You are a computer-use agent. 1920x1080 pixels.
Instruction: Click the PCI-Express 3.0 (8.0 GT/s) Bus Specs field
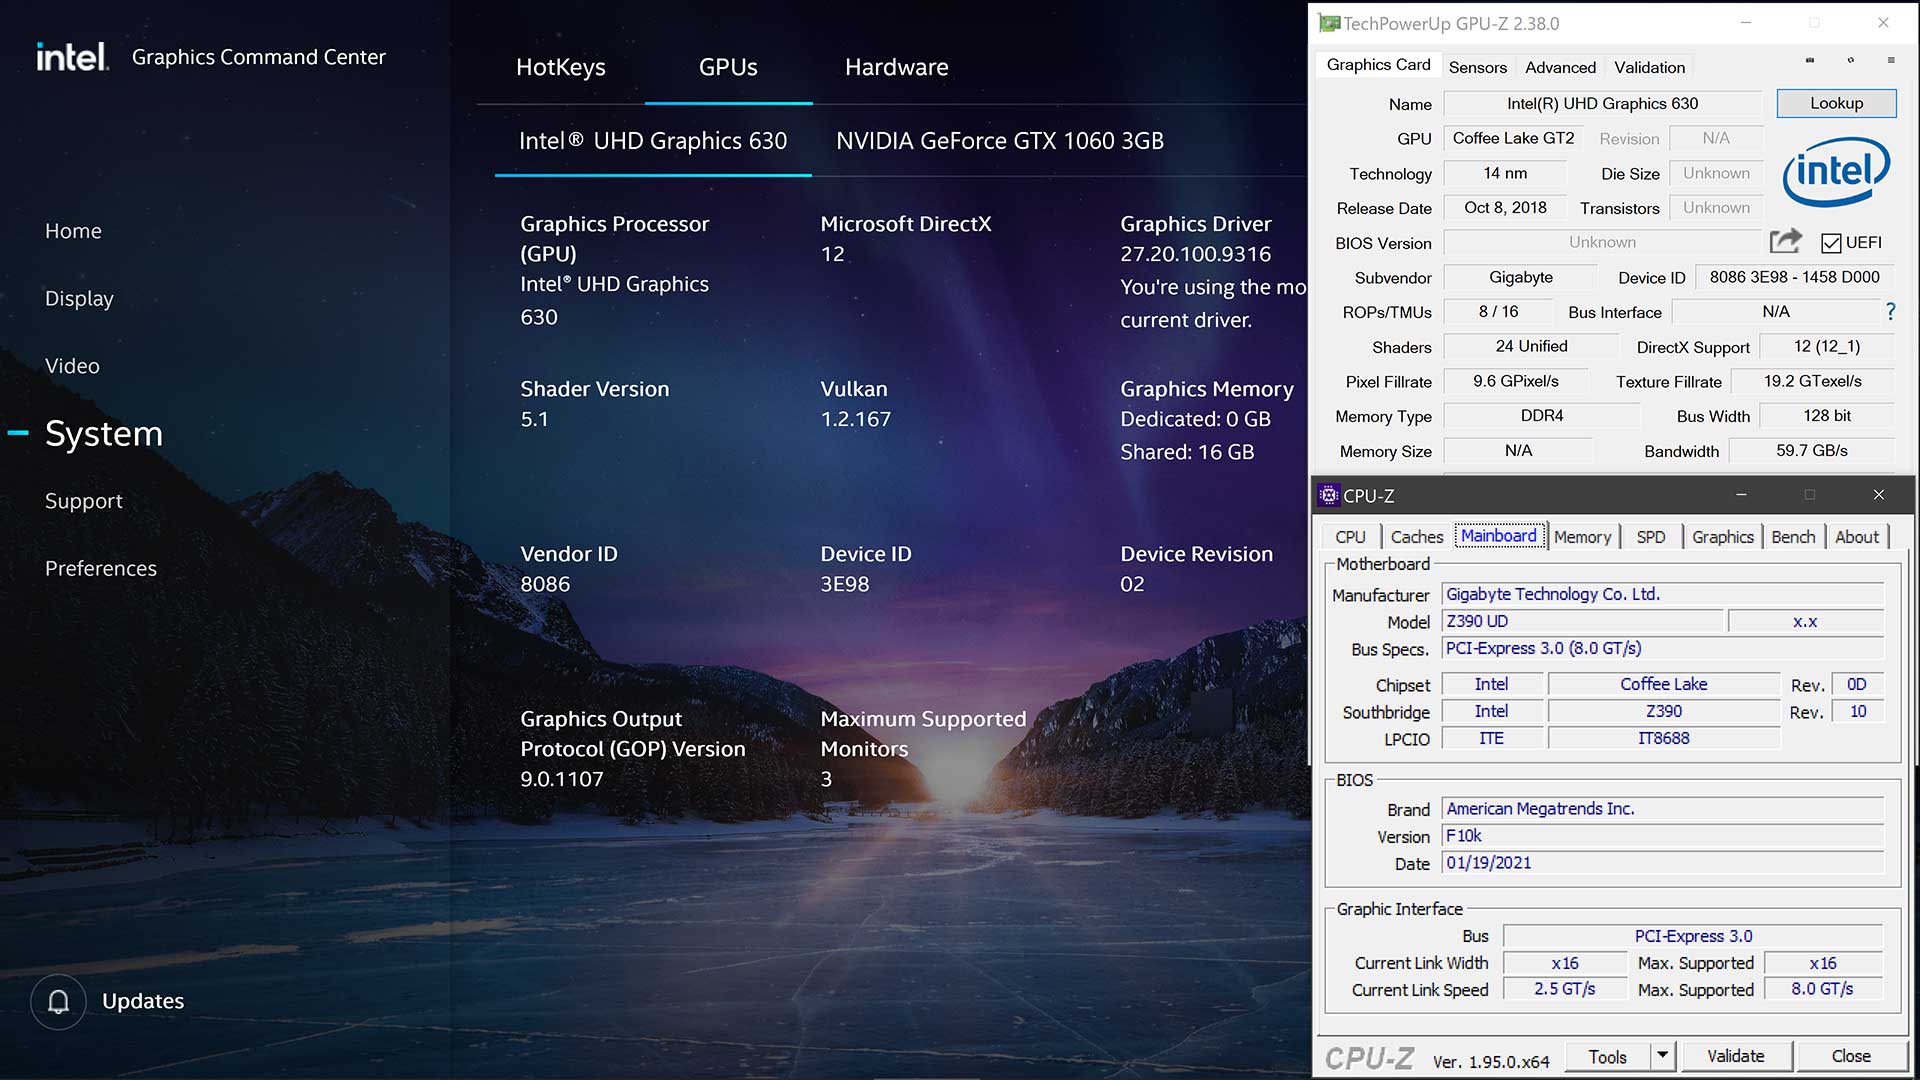pyautogui.click(x=1662, y=648)
